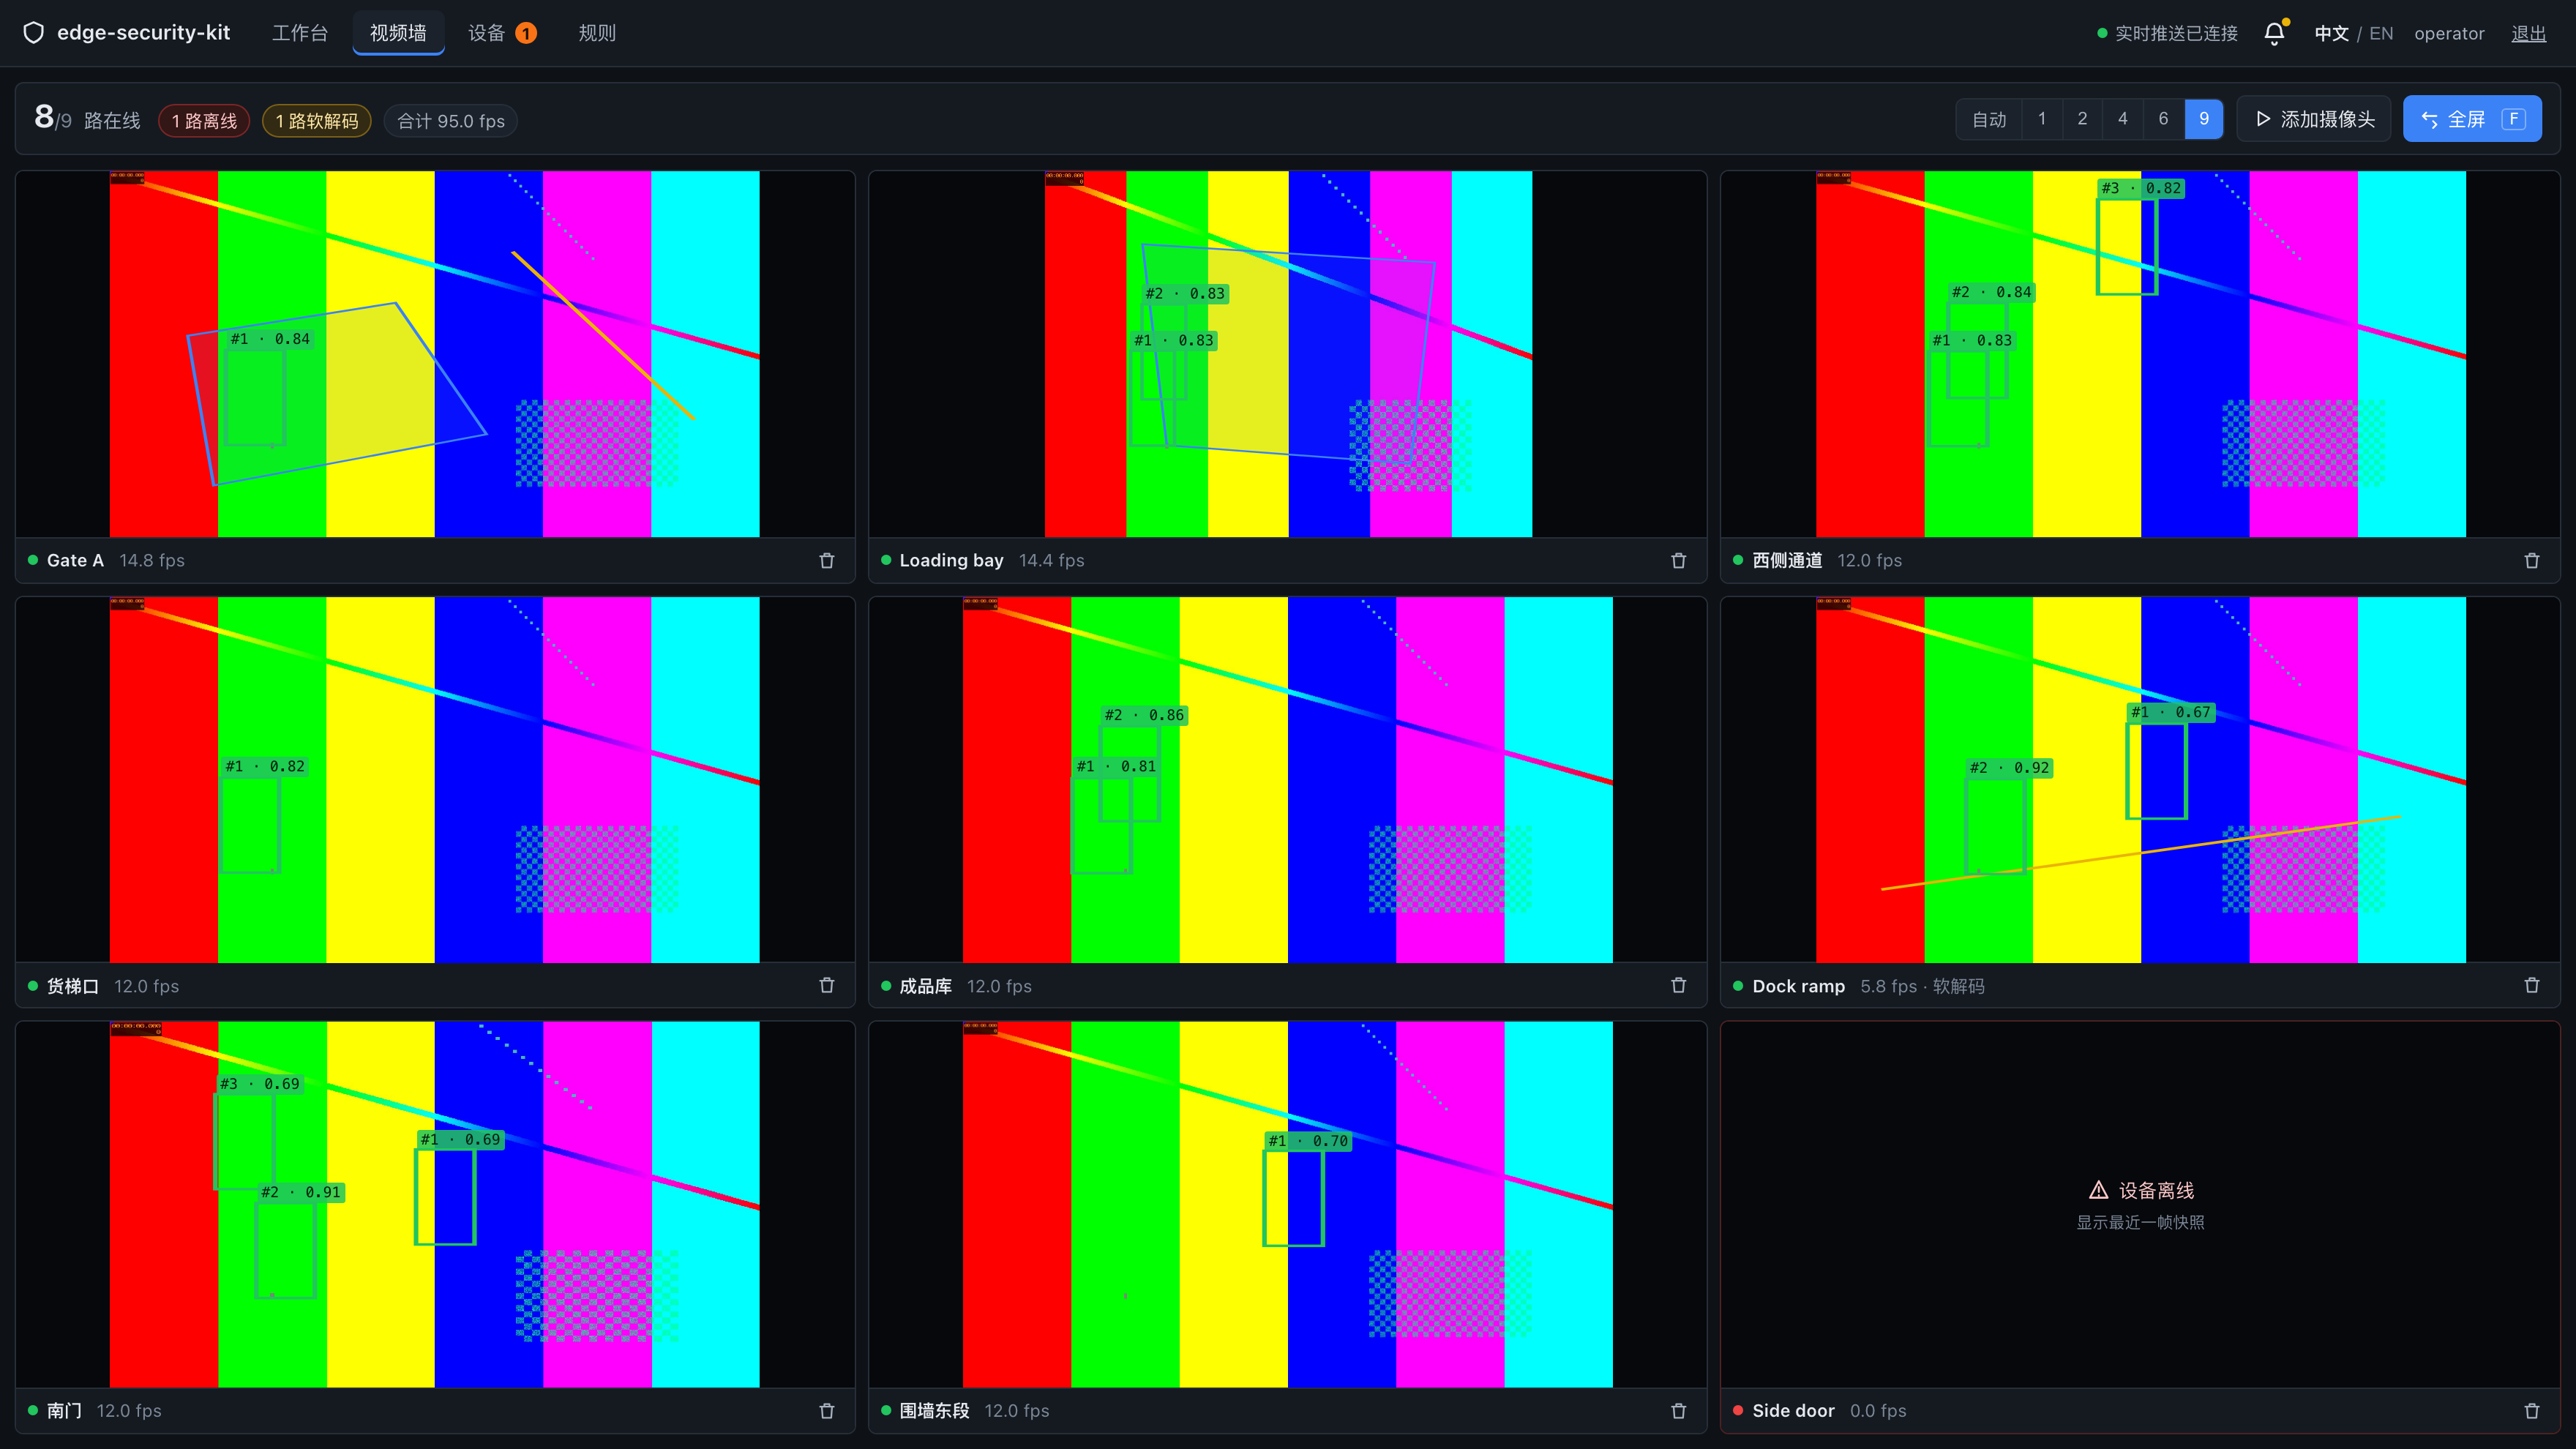The height and width of the screenshot is (1449, 2576).
Task: Set video wall layout to 2
Action: click(x=2082, y=119)
